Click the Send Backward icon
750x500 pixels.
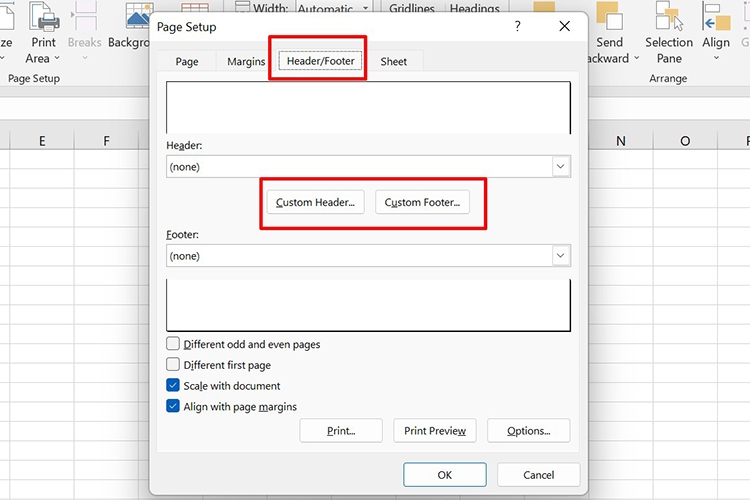(609, 17)
